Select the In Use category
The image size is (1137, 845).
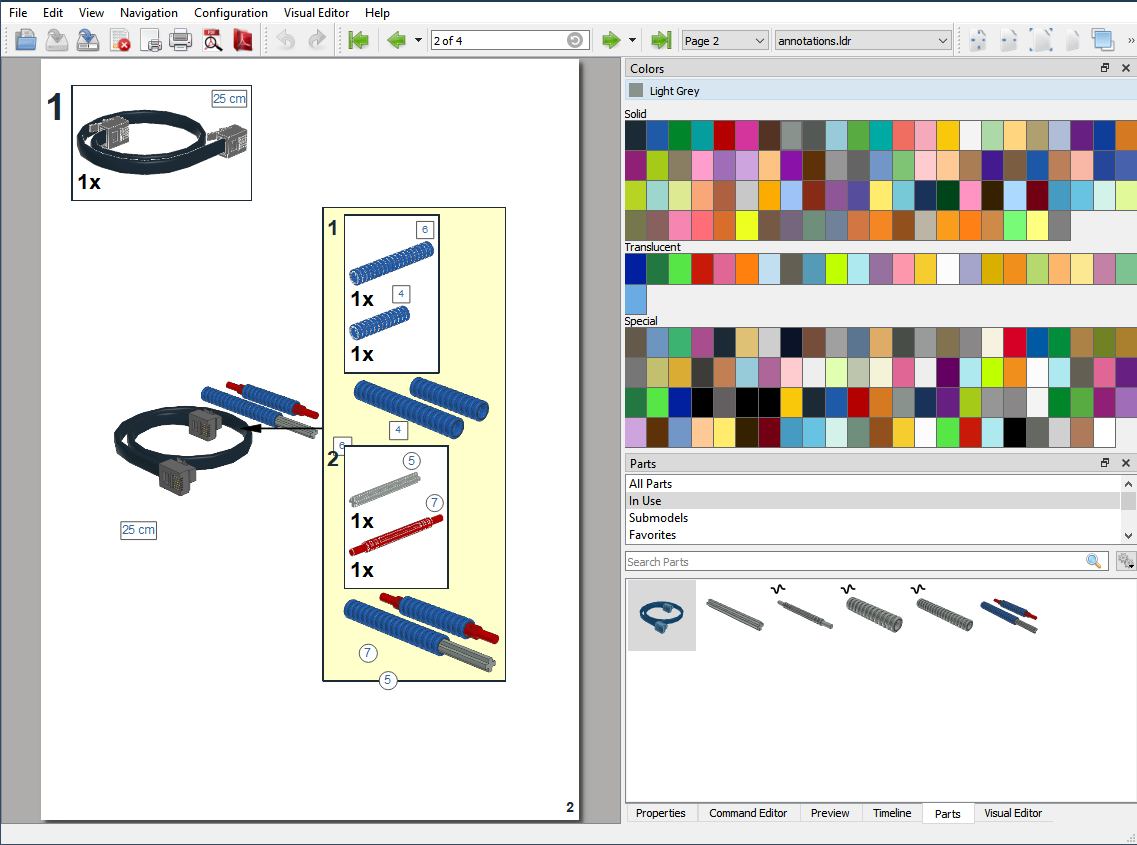[x=873, y=501]
